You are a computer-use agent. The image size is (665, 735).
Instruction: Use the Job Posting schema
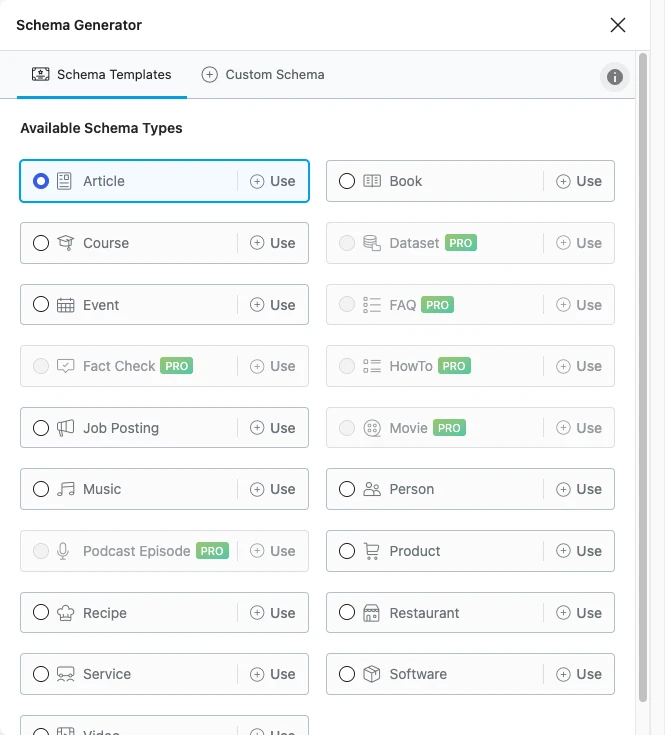(273, 428)
